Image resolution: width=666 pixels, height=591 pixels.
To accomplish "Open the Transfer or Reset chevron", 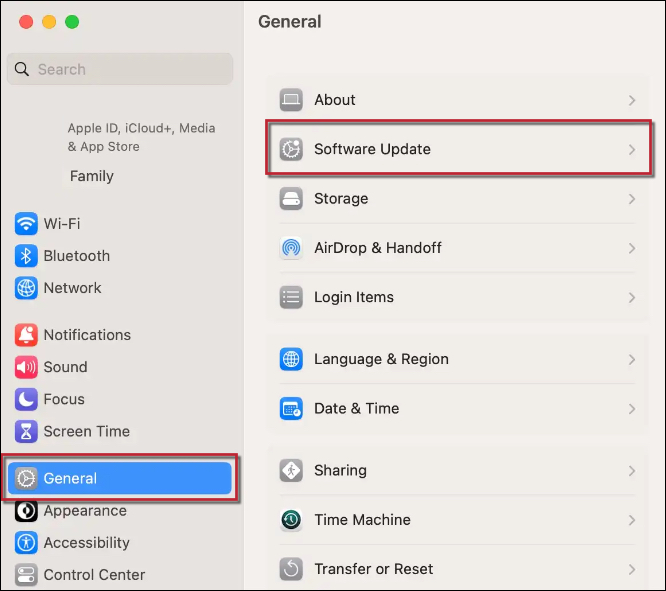I will [x=632, y=569].
